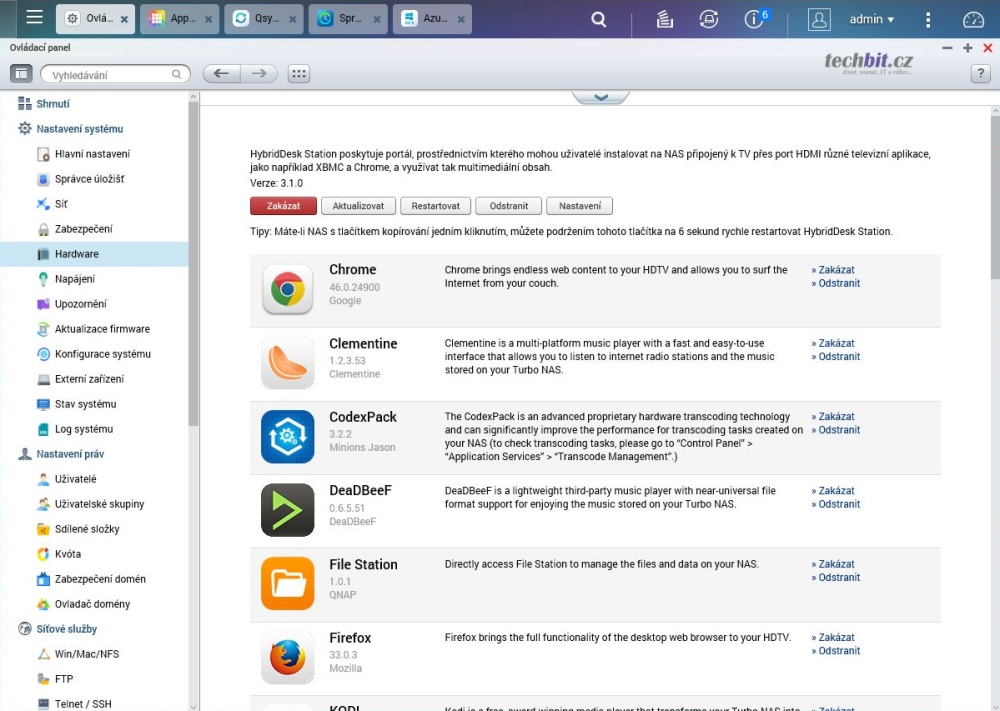Click the Restartovat button
The image size is (1000, 711).
pos(435,206)
